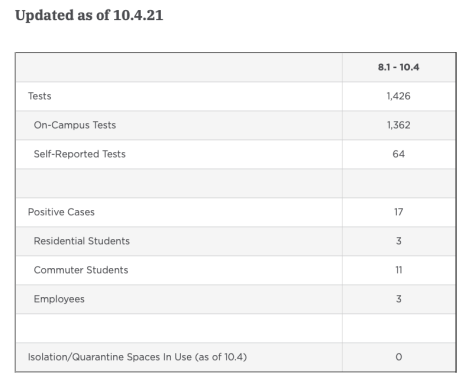Viewport: 475px width, 384px height.
Task: Click the blank row below Self-Reported Tests
Action: click(236, 183)
